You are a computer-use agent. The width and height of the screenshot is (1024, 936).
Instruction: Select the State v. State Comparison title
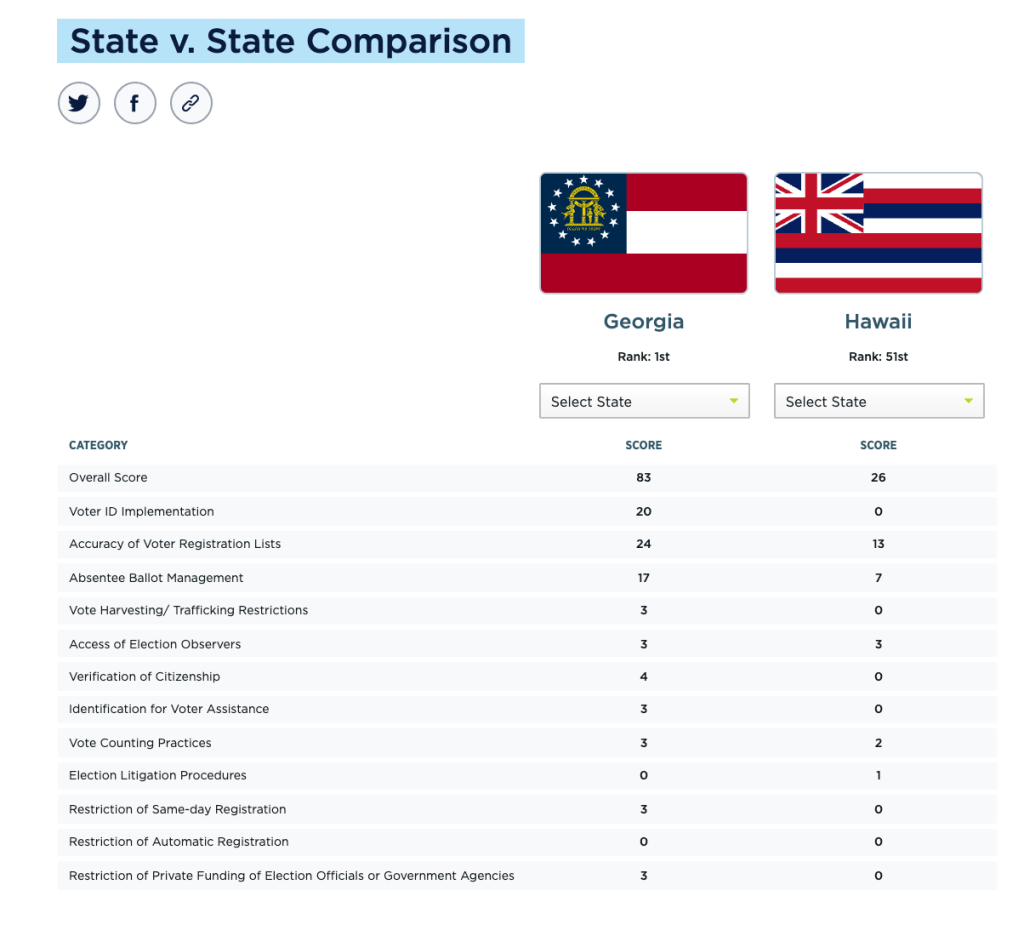tap(291, 41)
